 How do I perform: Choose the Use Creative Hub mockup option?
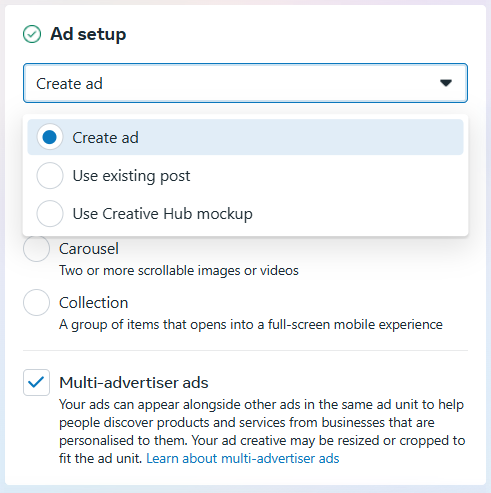[50, 213]
